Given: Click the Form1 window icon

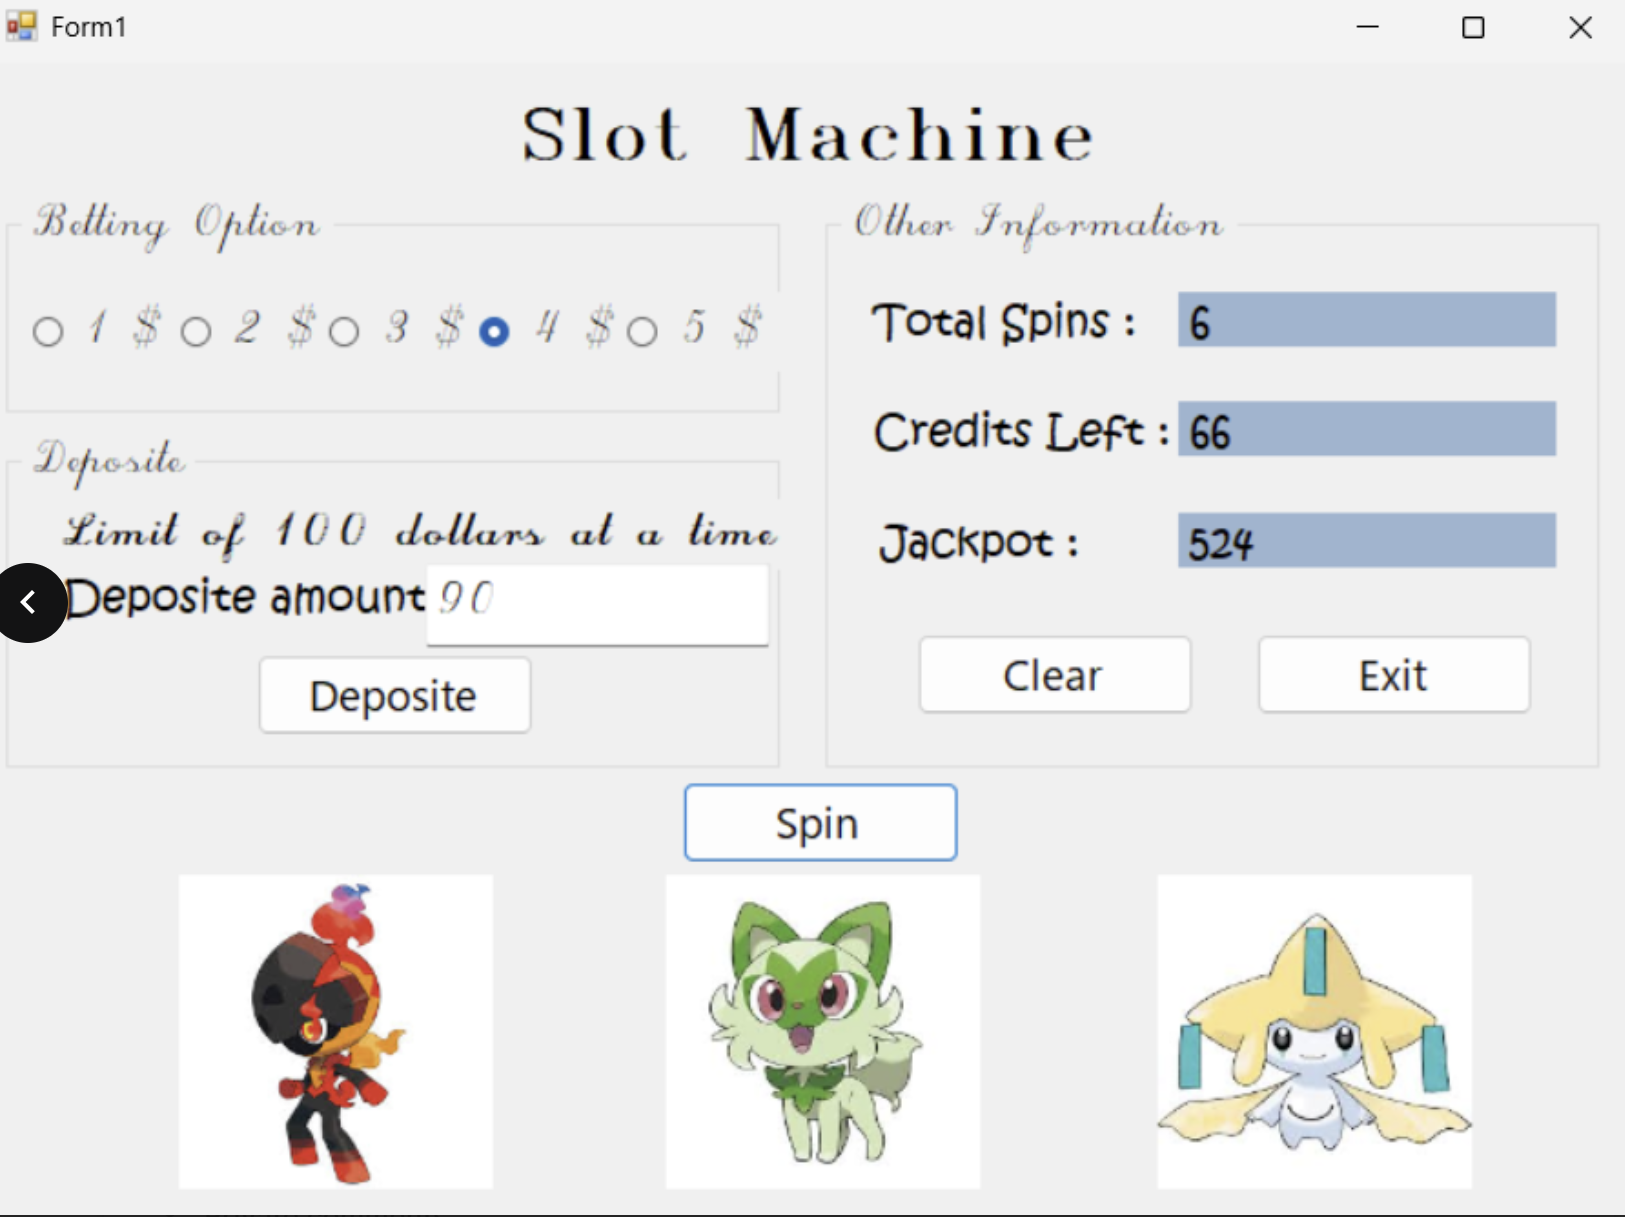Looking at the screenshot, I should tap(21, 26).
